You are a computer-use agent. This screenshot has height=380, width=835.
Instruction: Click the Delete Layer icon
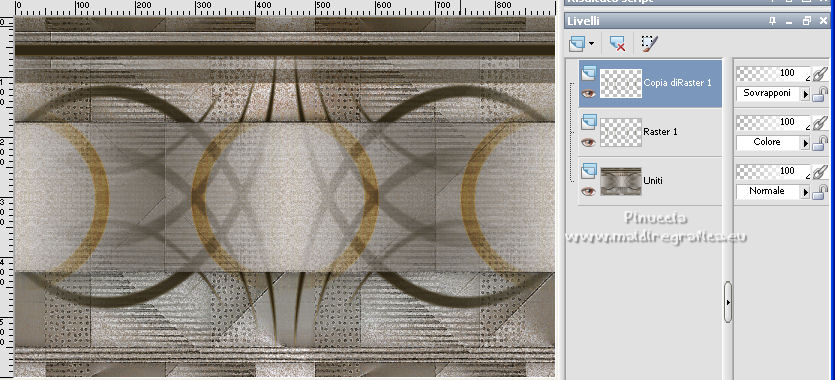[618, 43]
